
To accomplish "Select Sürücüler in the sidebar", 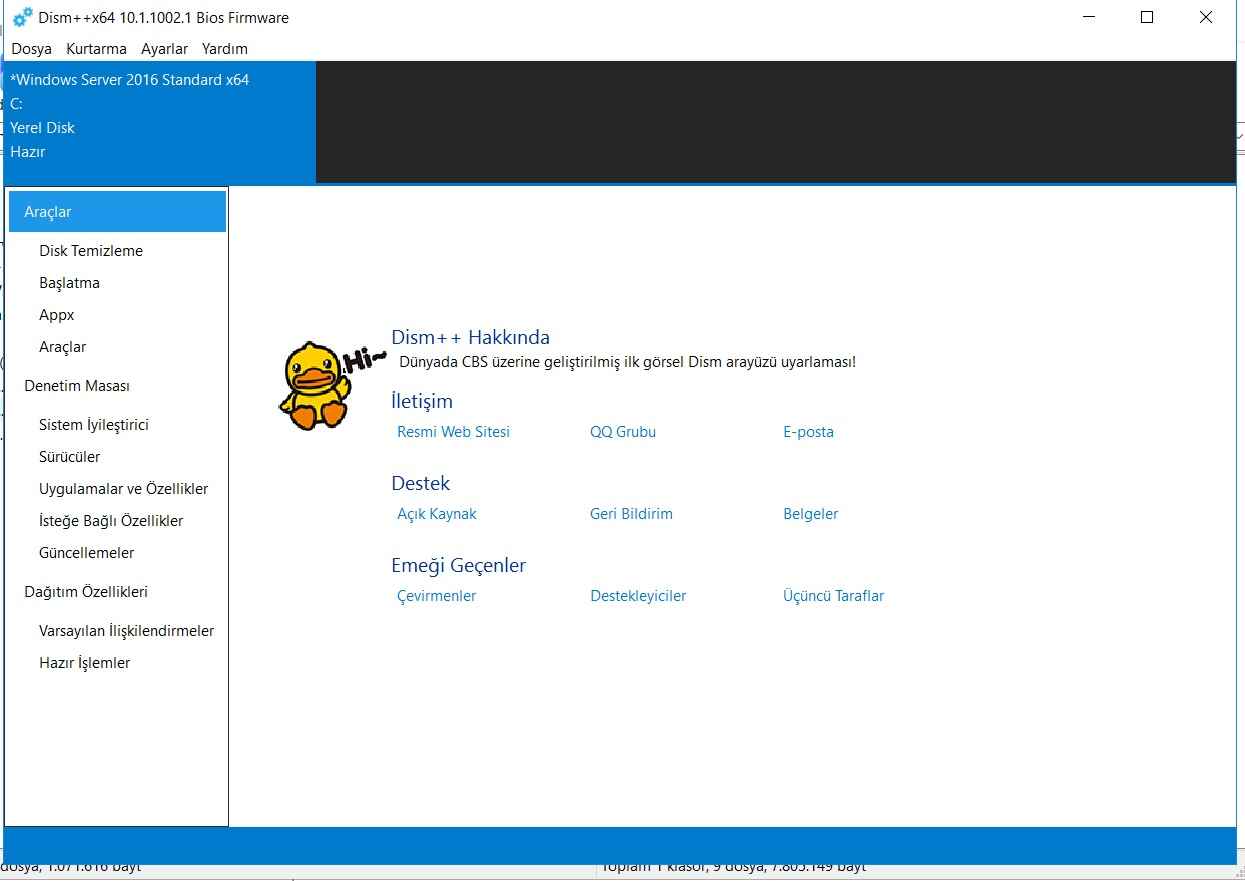I will [70, 457].
